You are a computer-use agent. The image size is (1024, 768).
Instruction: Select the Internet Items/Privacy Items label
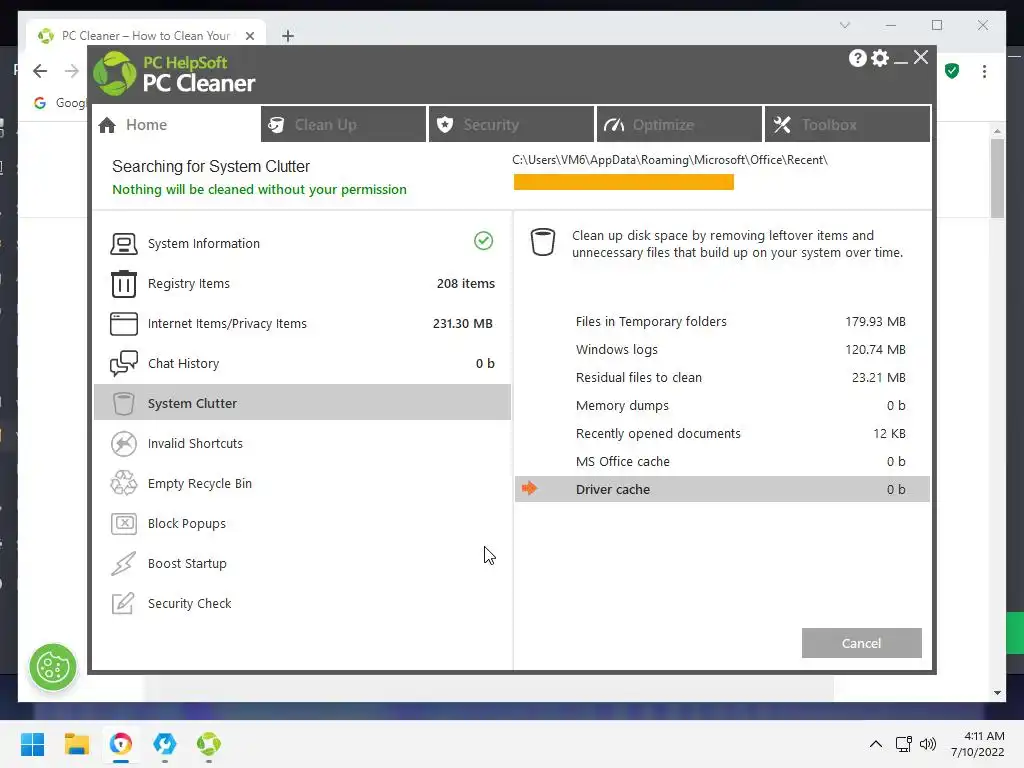[227, 323]
